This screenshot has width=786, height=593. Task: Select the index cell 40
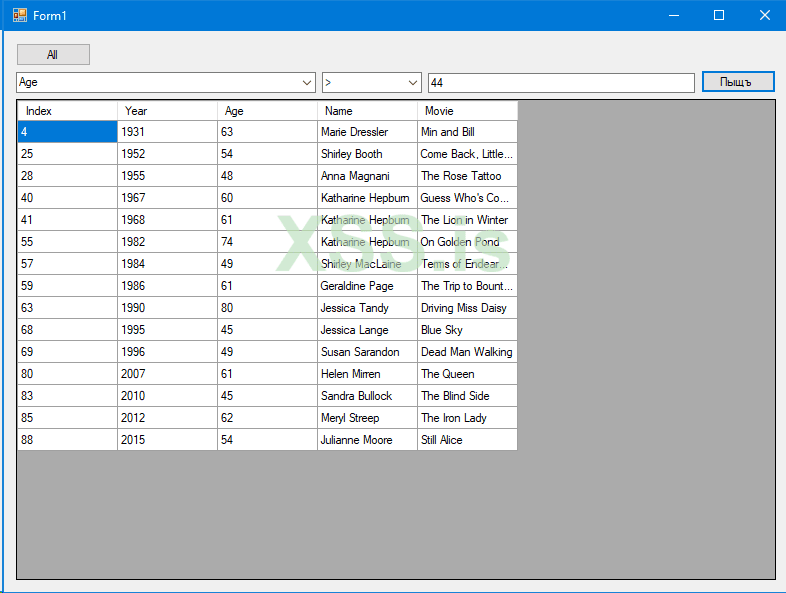(x=68, y=198)
